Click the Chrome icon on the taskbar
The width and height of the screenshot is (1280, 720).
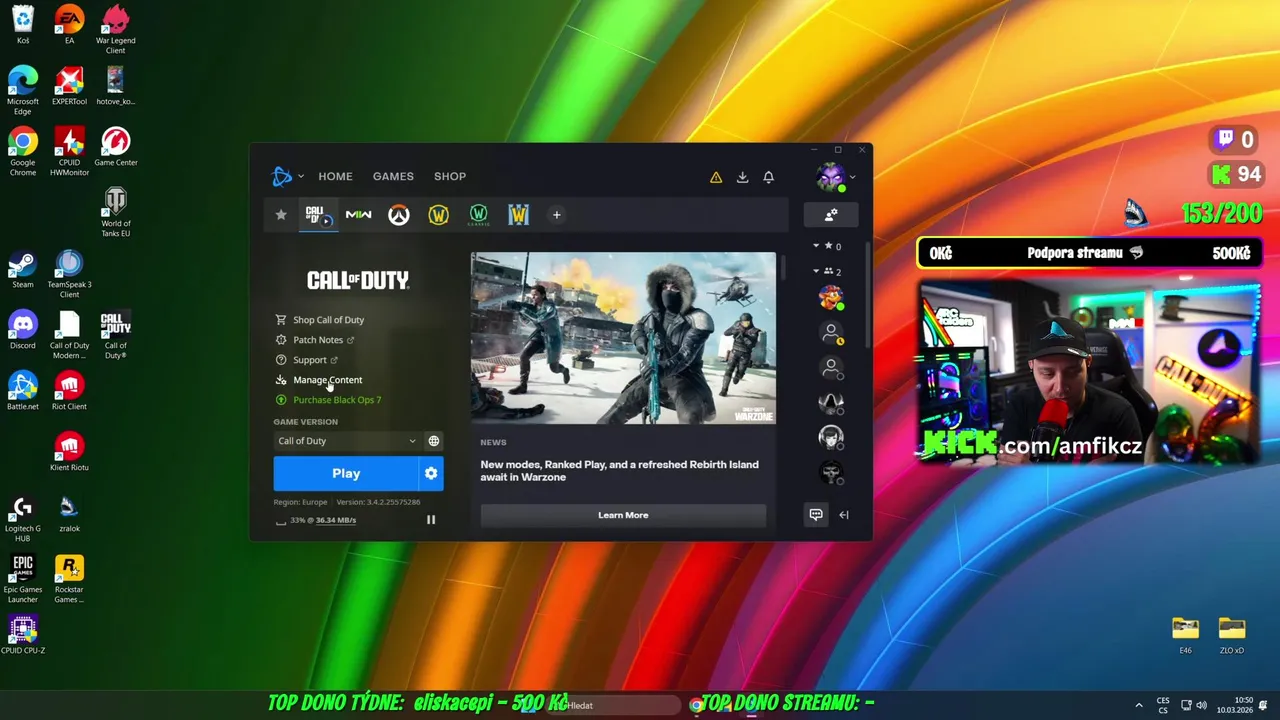pos(696,705)
